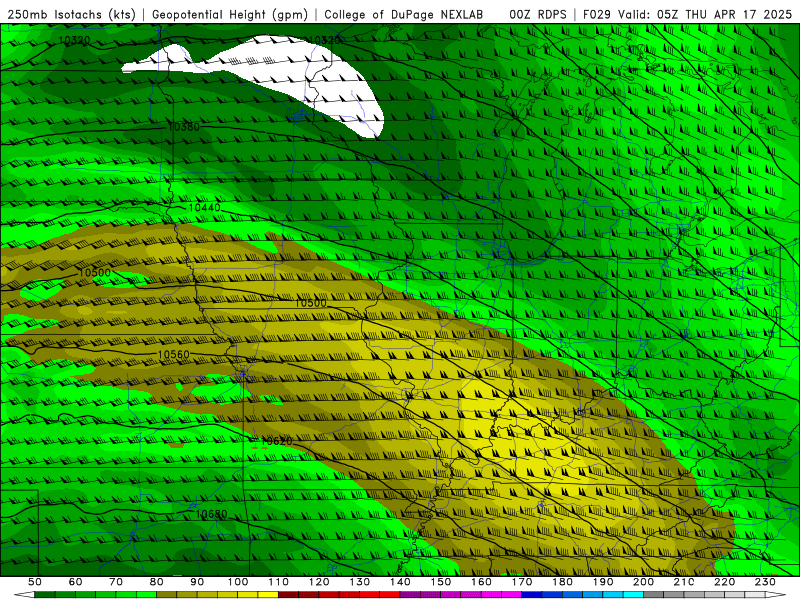Click the 120 value on the colorbar scale

pyautogui.click(x=319, y=582)
